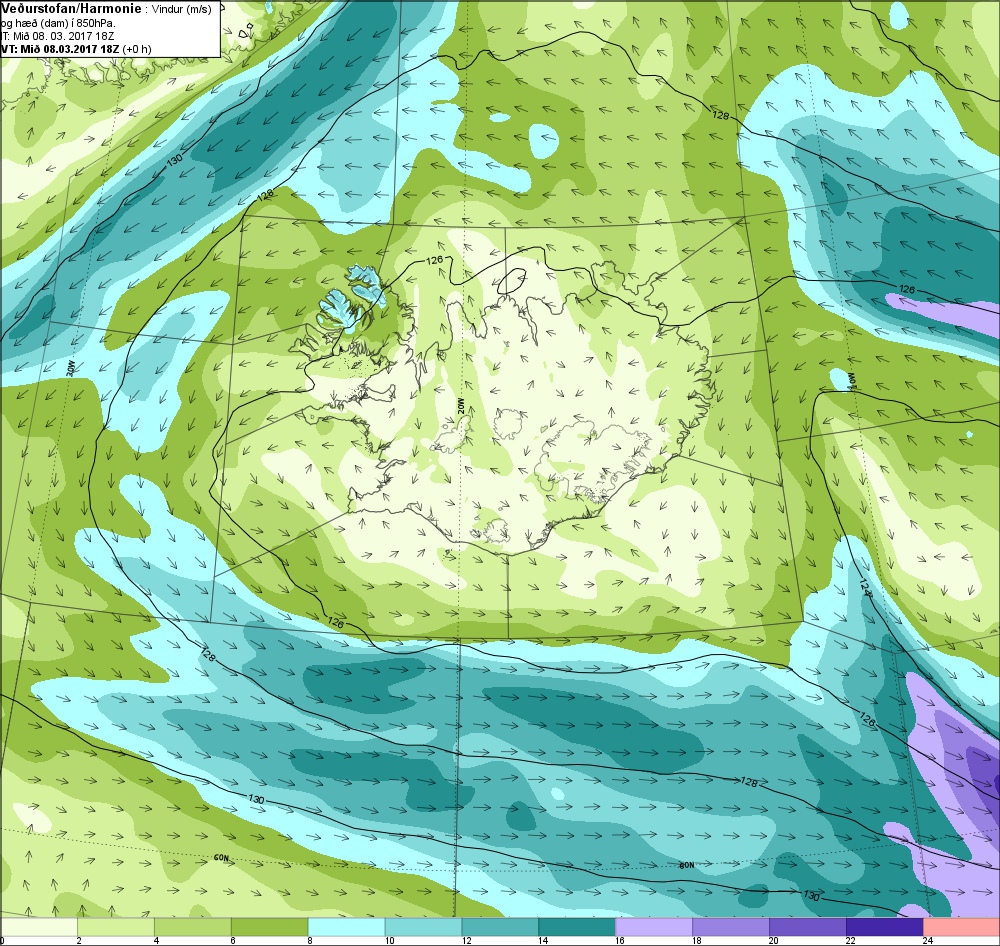
Task: Select the "VT: Mið 08.03.2017 18Z (+0 h)" line
Action: [x=76, y=48]
